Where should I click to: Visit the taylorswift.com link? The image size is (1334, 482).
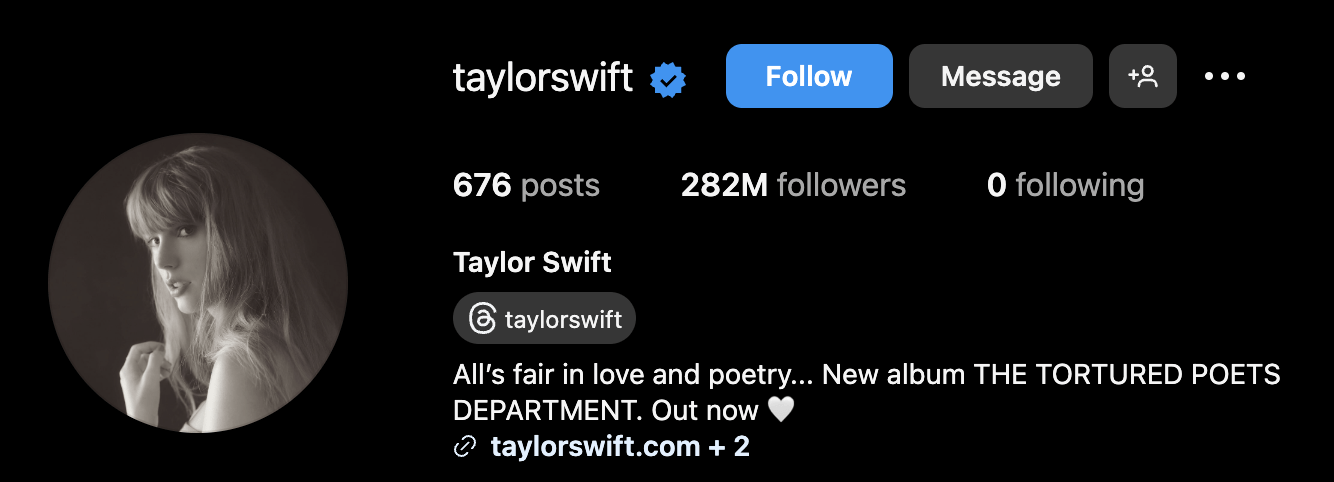[595, 446]
